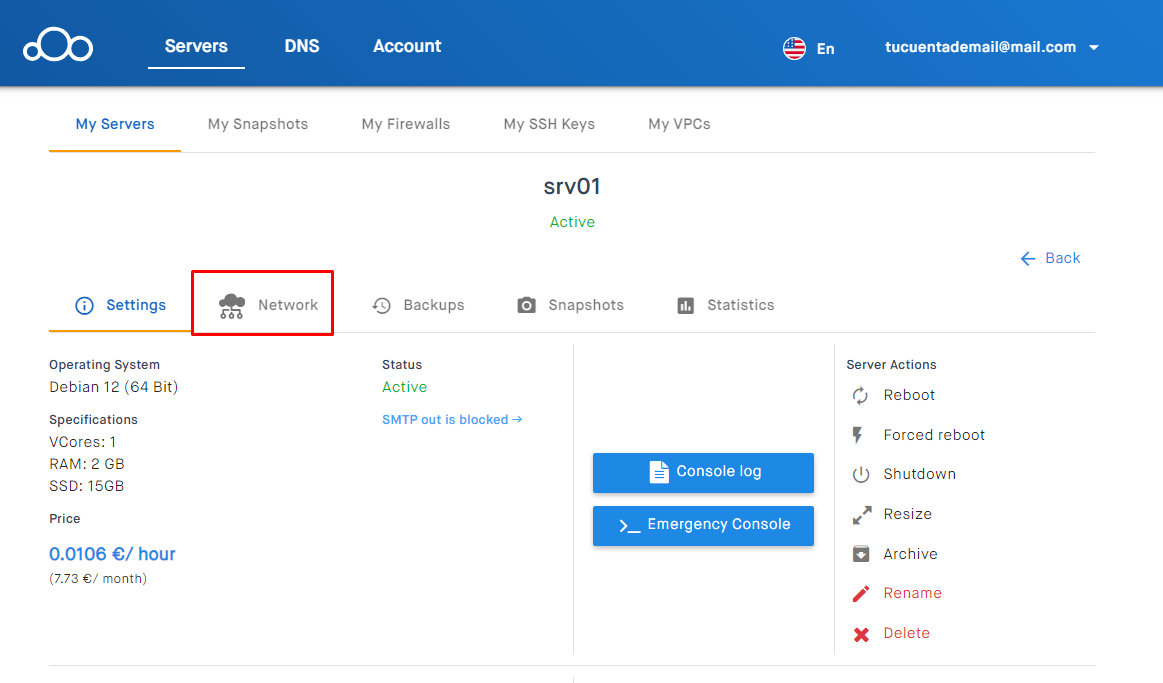This screenshot has width=1163, height=683.
Task: Click the Forced reboot lightning icon
Action: 858,435
